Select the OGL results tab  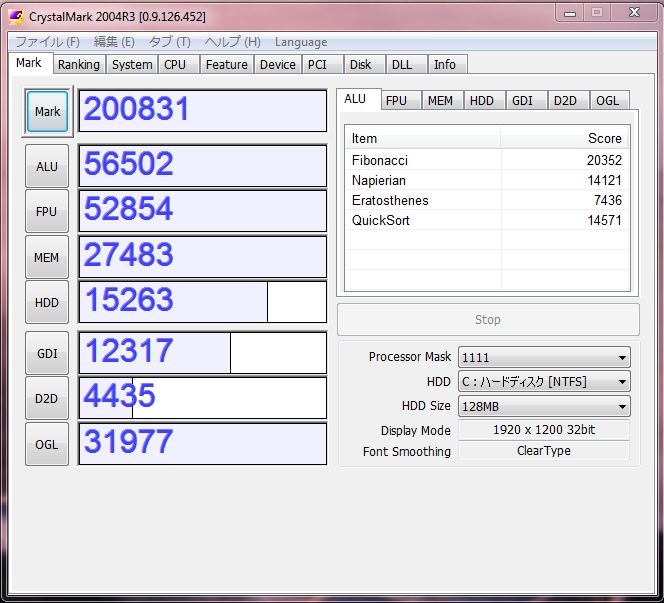point(607,100)
